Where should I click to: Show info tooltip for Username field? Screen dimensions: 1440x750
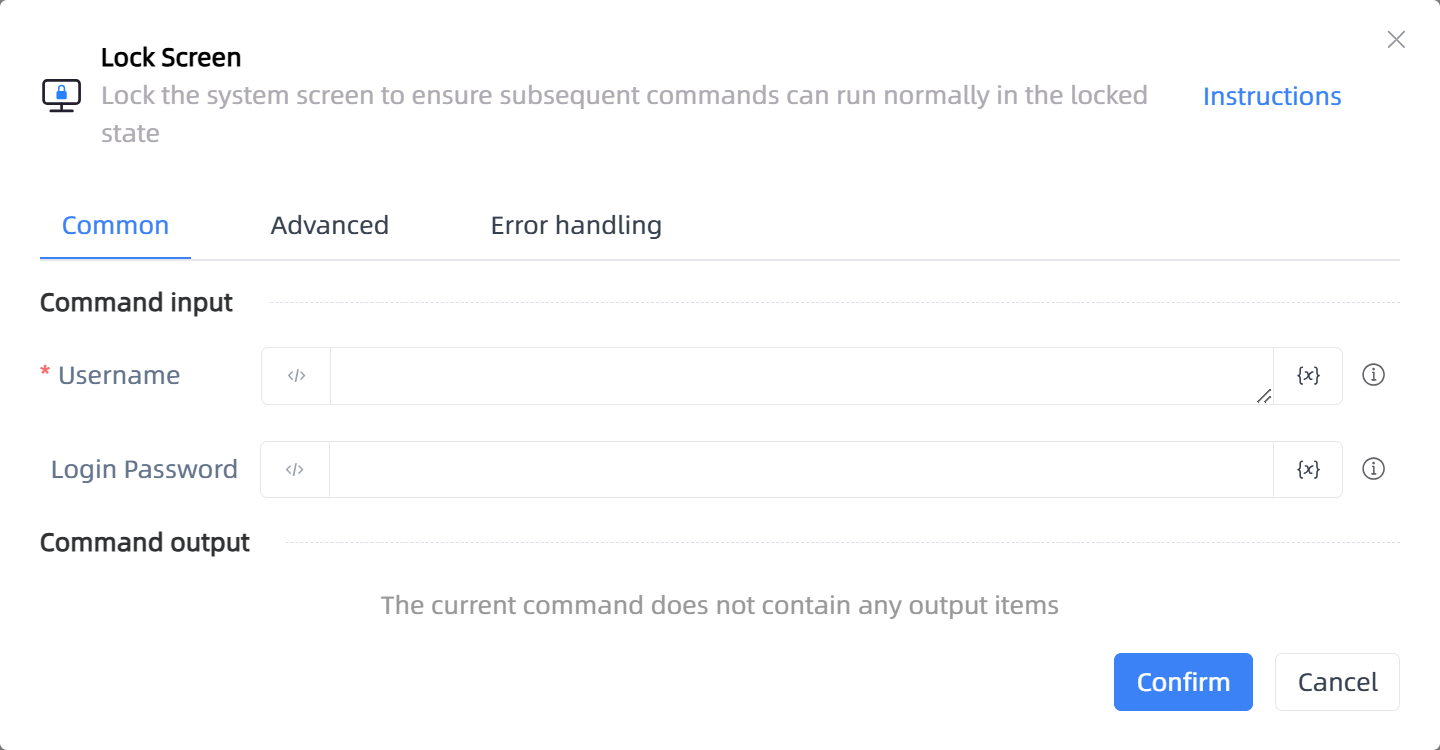tap(1374, 375)
